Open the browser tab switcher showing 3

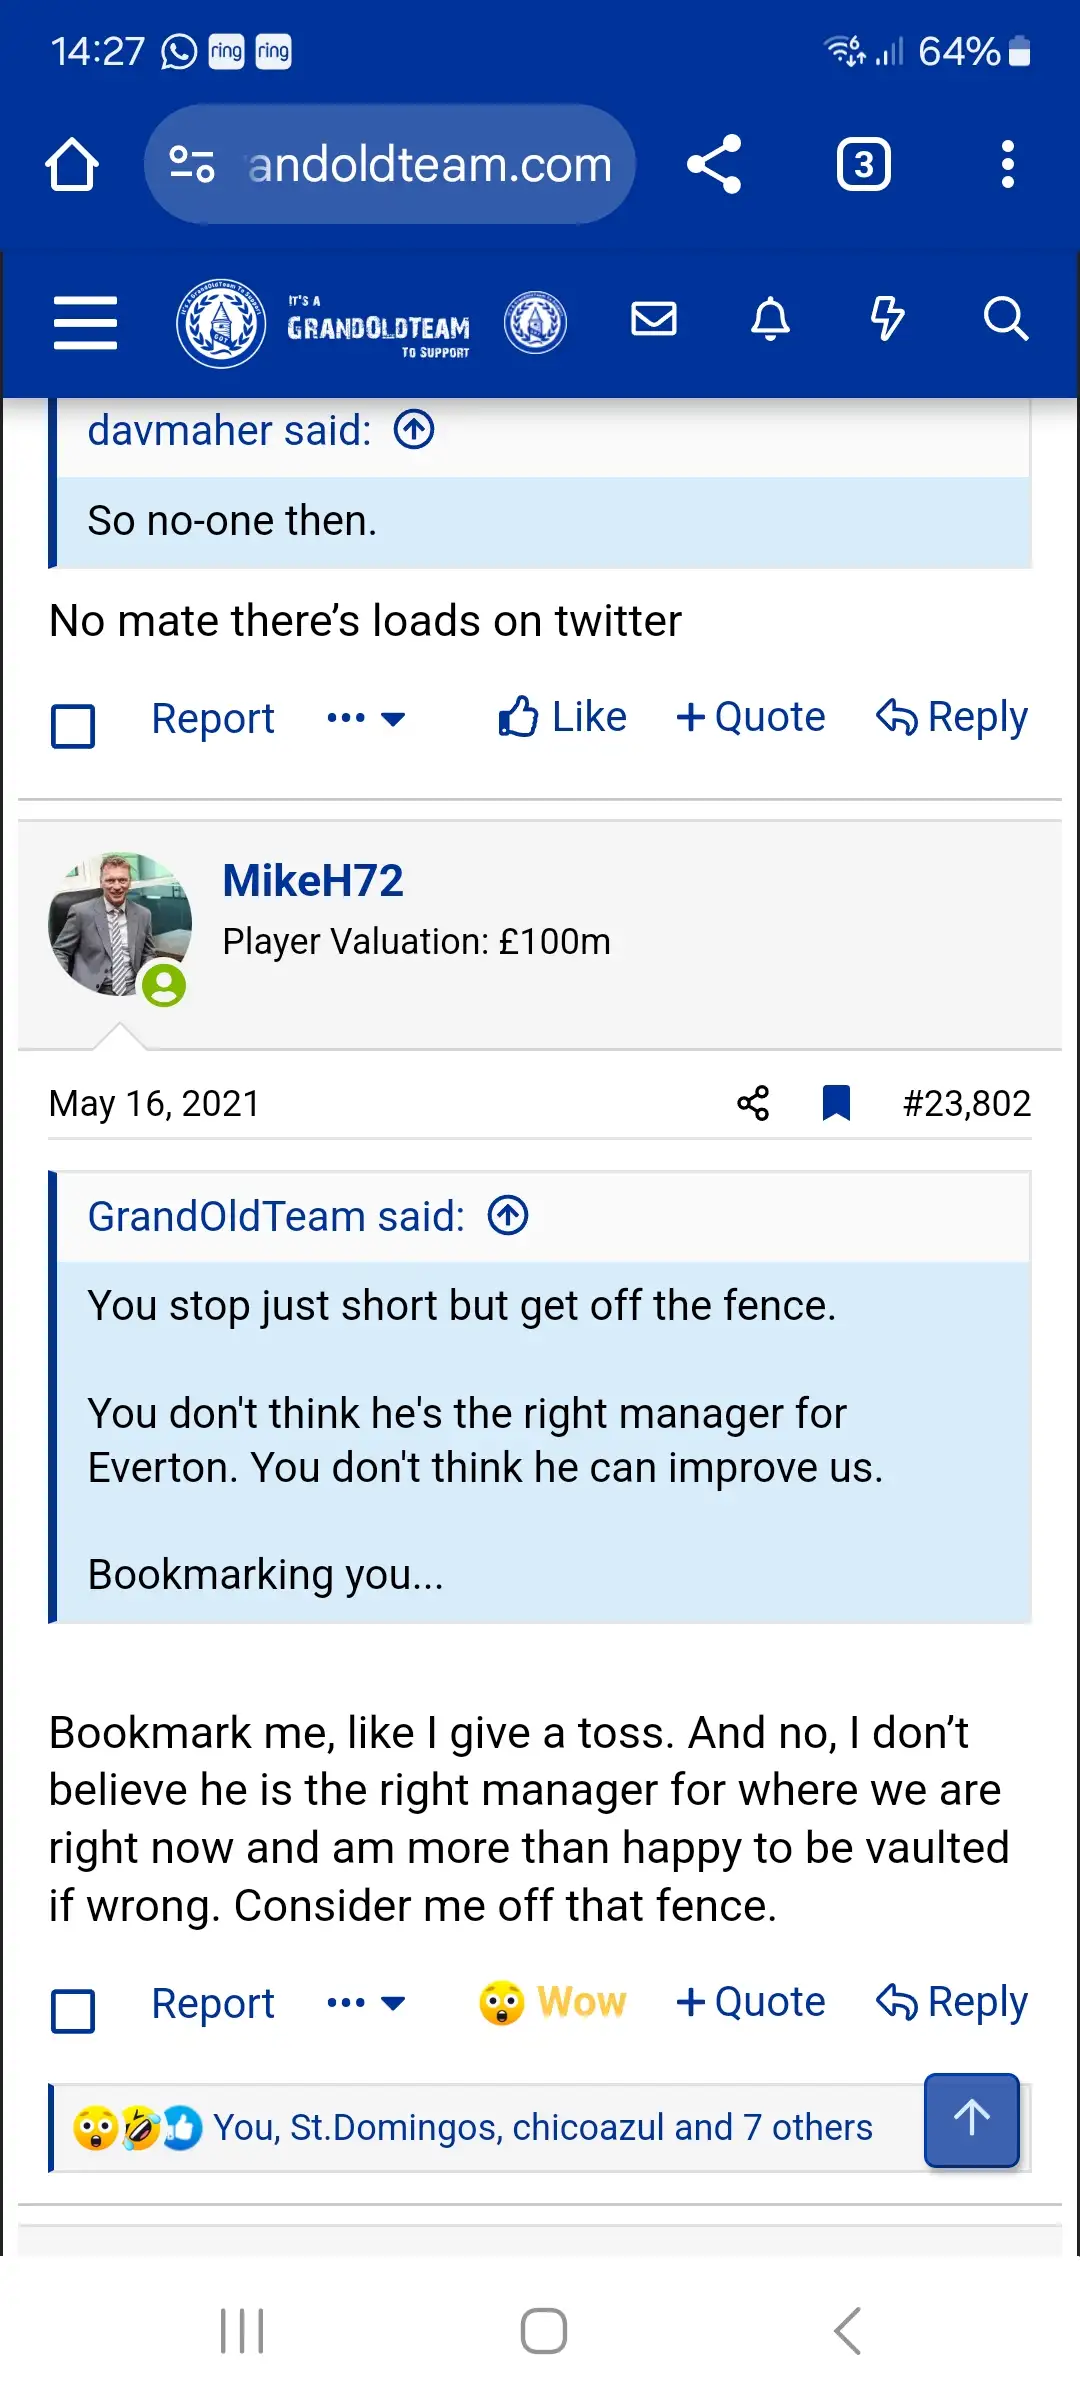tap(864, 164)
